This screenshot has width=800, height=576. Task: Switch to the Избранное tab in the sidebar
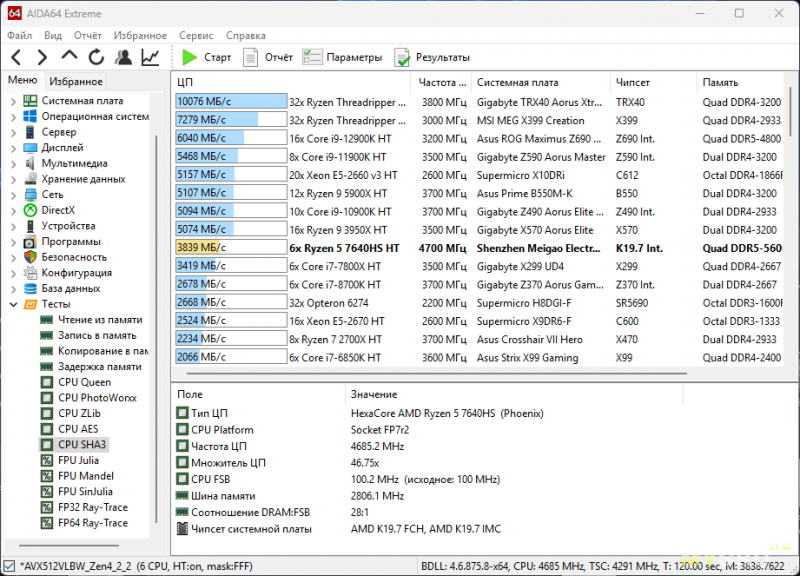tap(76, 81)
